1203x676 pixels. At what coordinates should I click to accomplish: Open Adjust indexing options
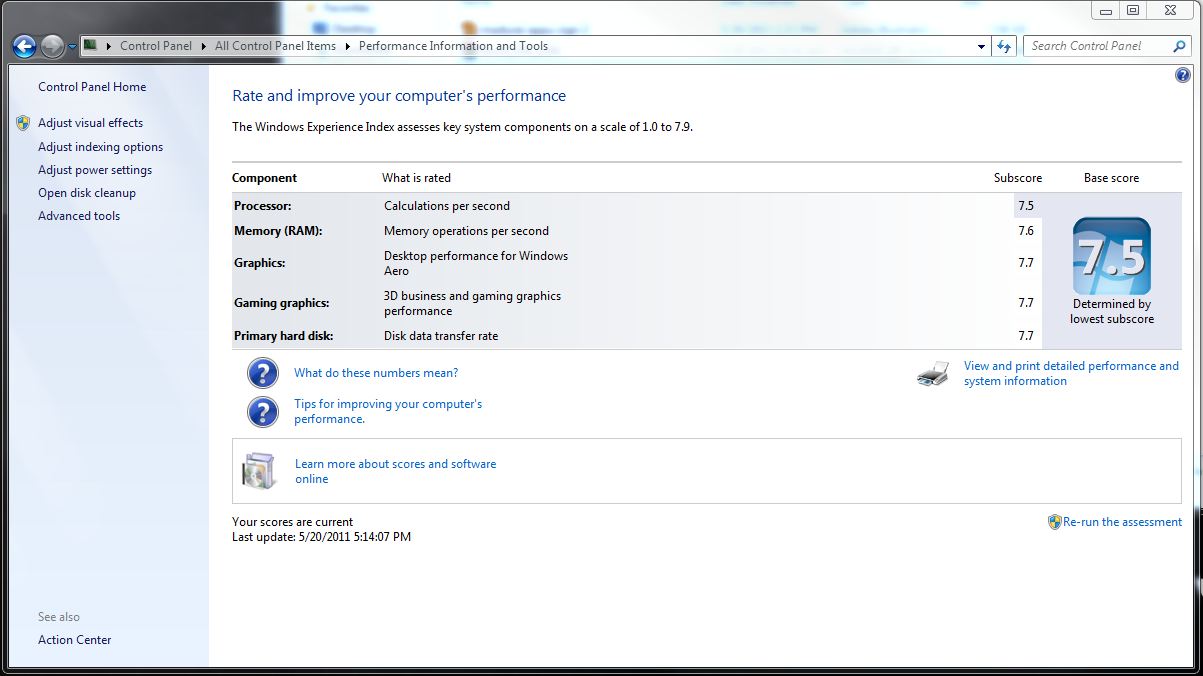[100, 147]
